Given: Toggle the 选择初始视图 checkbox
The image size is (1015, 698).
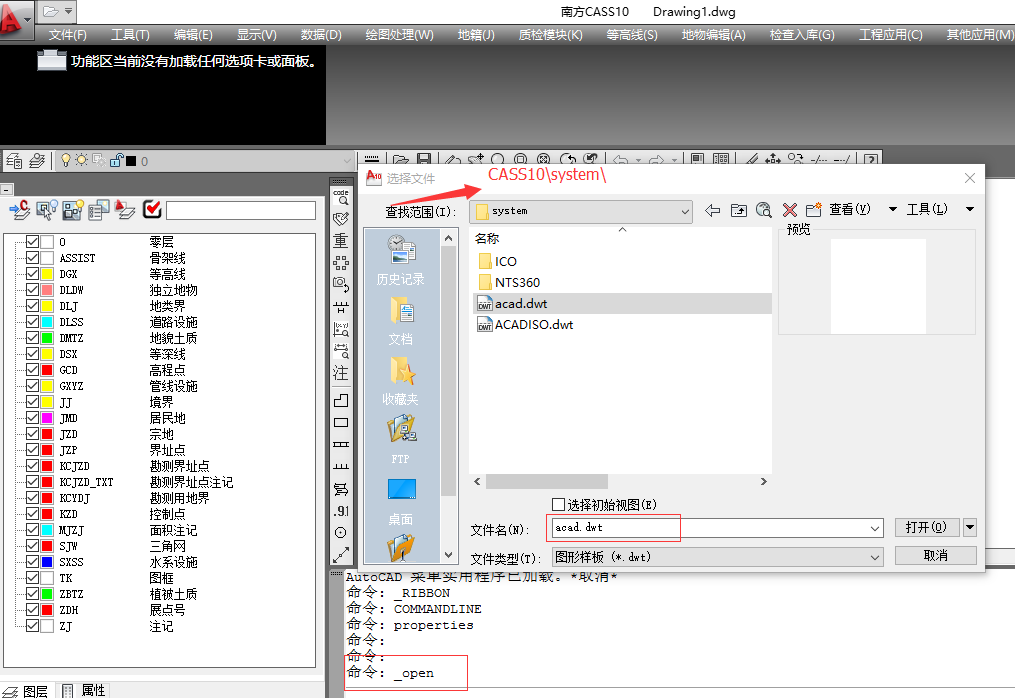Looking at the screenshot, I should pos(558,504).
